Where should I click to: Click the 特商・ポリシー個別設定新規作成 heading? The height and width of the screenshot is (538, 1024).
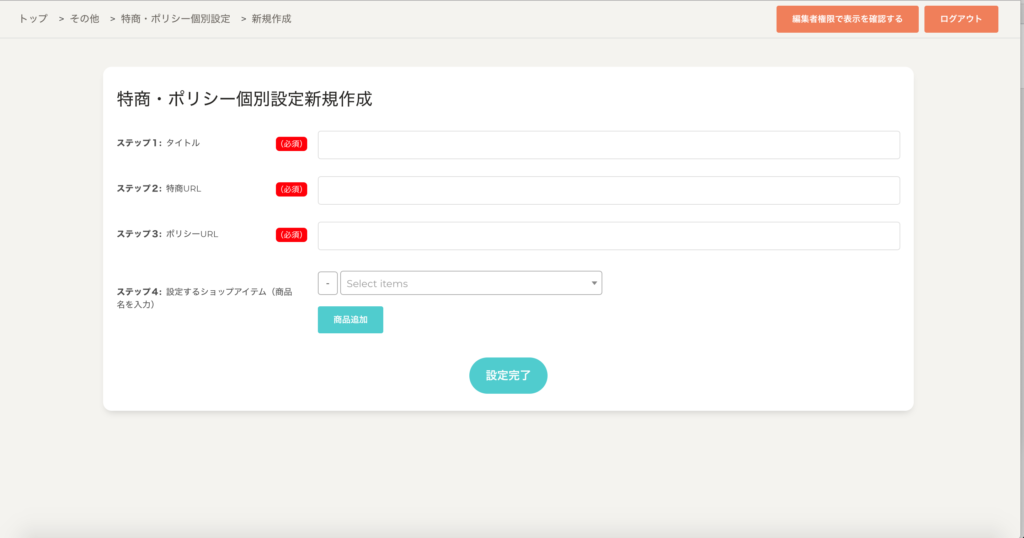244,99
